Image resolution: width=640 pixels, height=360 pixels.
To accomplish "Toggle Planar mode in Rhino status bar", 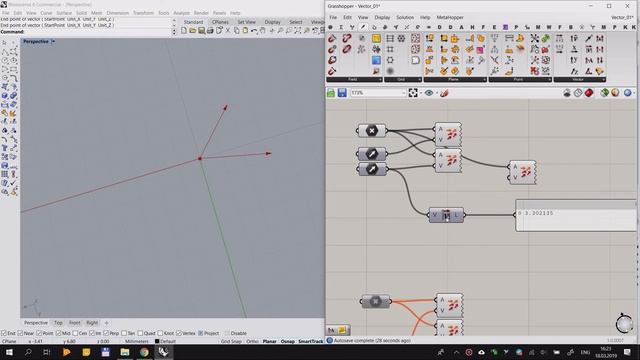I will coord(269,341).
